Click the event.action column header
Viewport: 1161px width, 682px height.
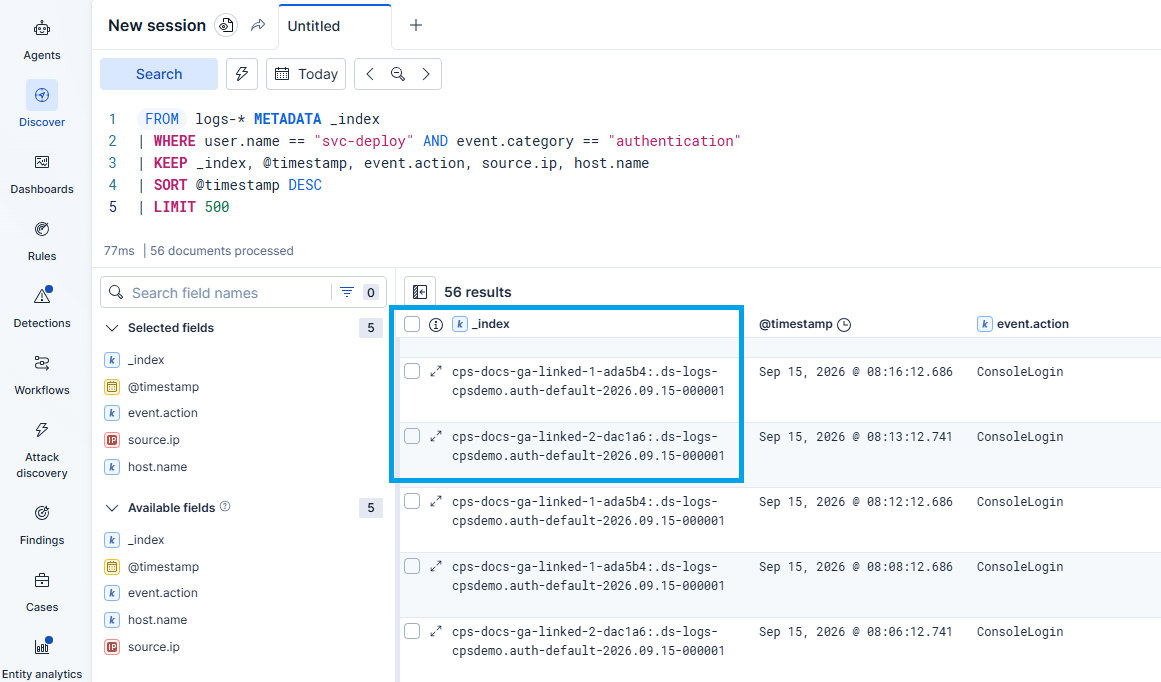[x=1032, y=324]
